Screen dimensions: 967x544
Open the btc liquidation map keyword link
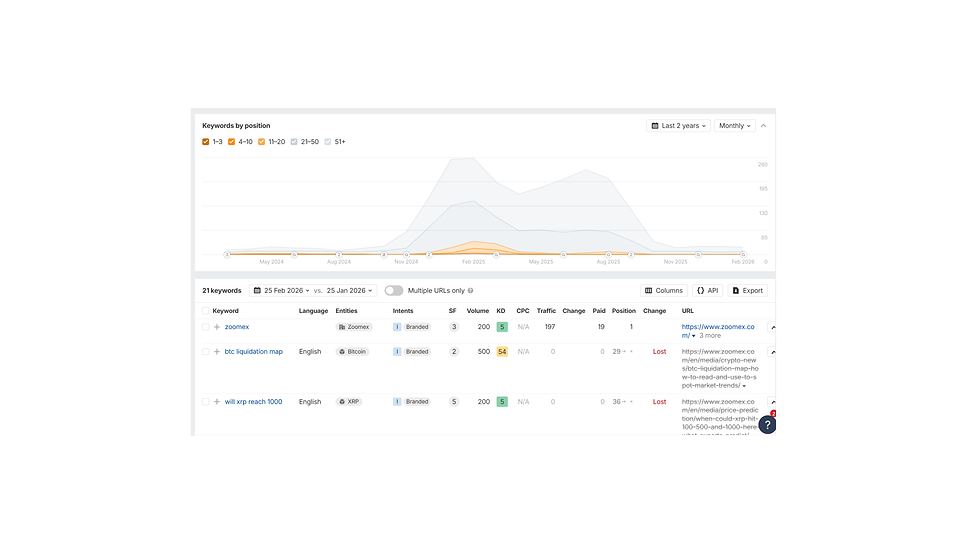(253, 352)
